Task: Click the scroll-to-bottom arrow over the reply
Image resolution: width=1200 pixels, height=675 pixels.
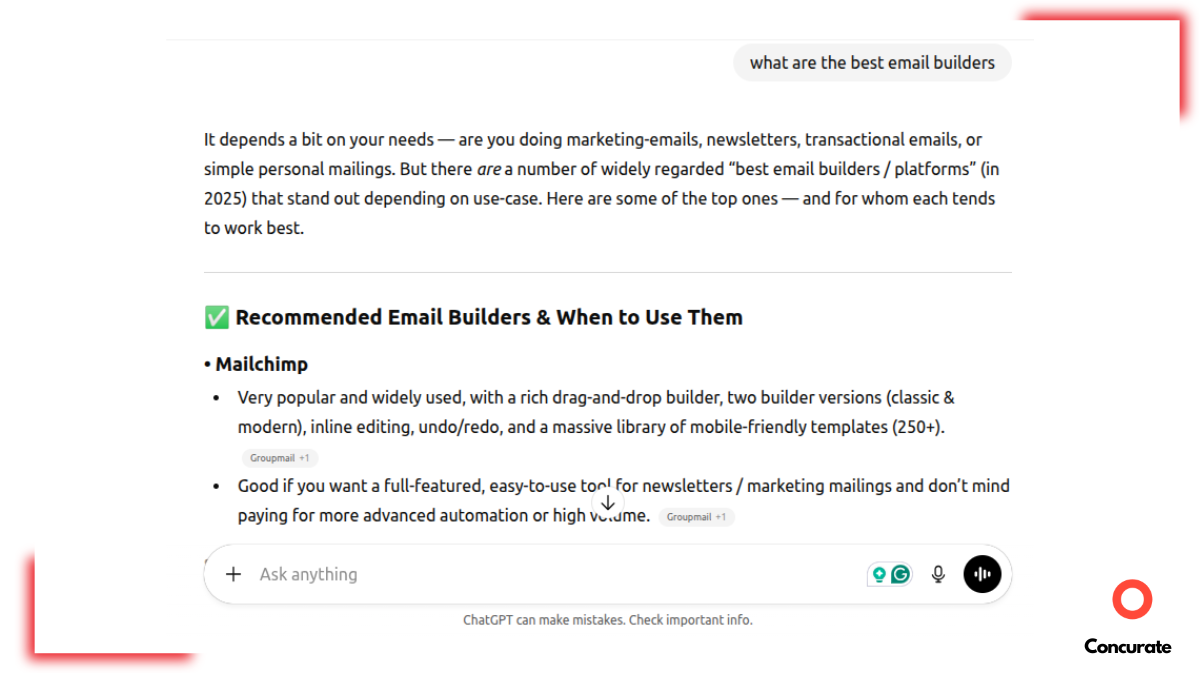Action: click(x=608, y=503)
